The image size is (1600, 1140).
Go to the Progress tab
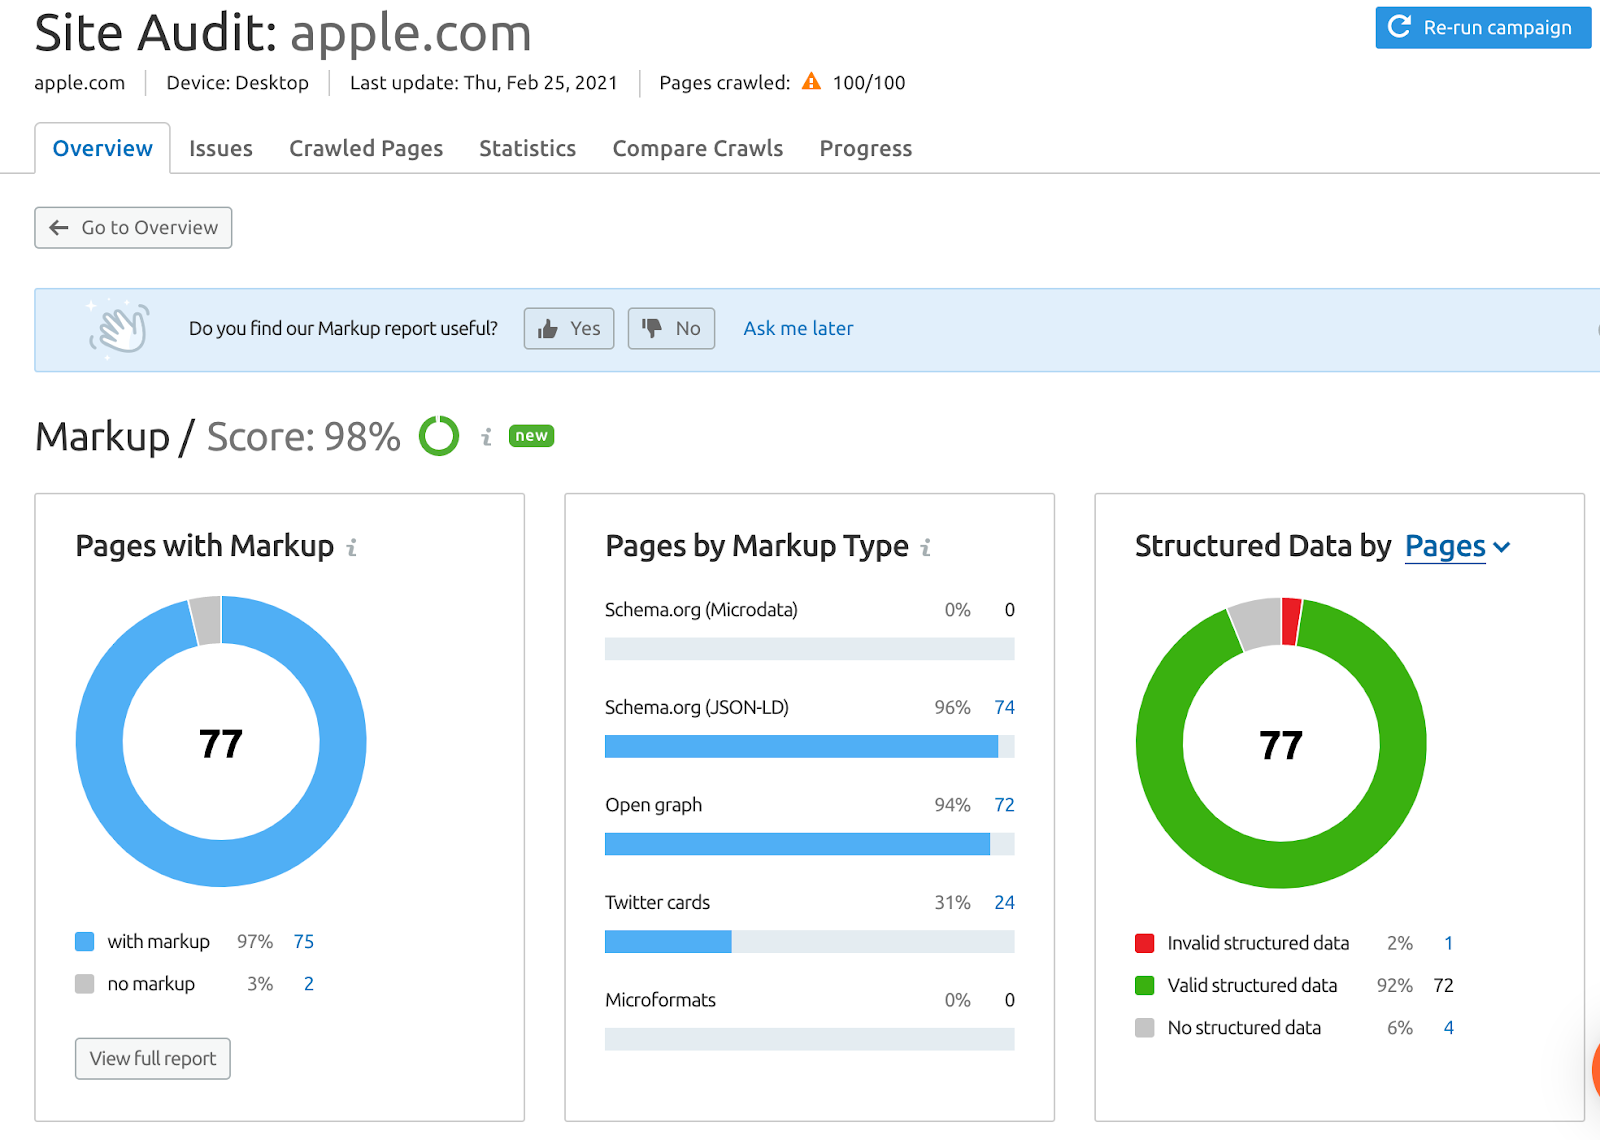pyautogui.click(x=866, y=148)
